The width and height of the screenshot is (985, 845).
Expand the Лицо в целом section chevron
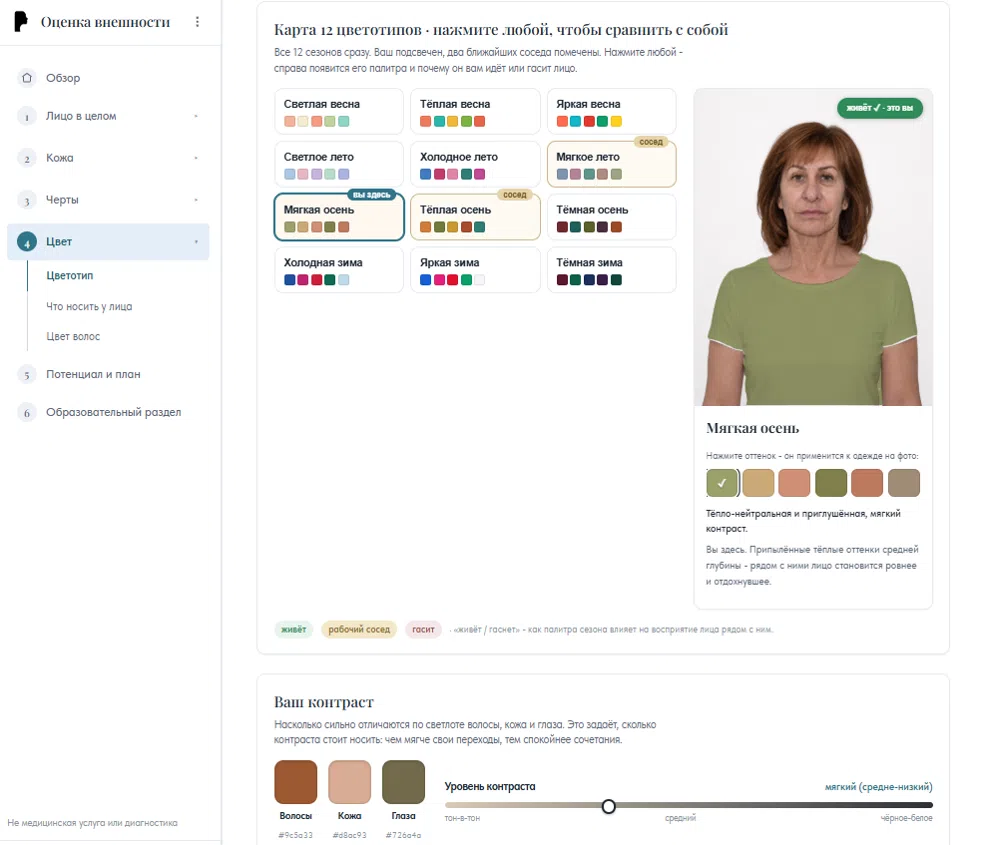coord(196,116)
